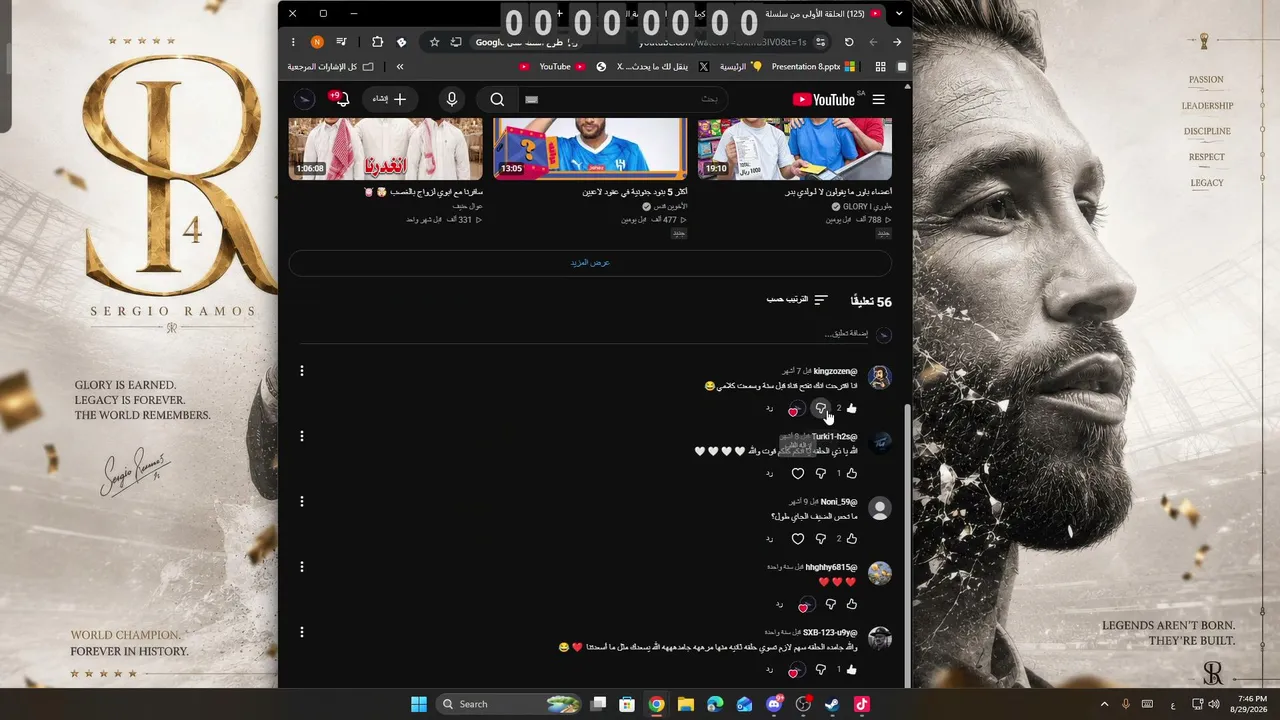1280x720 pixels.
Task: Dislike the kingzozen comment
Action: pyautogui.click(x=821, y=408)
